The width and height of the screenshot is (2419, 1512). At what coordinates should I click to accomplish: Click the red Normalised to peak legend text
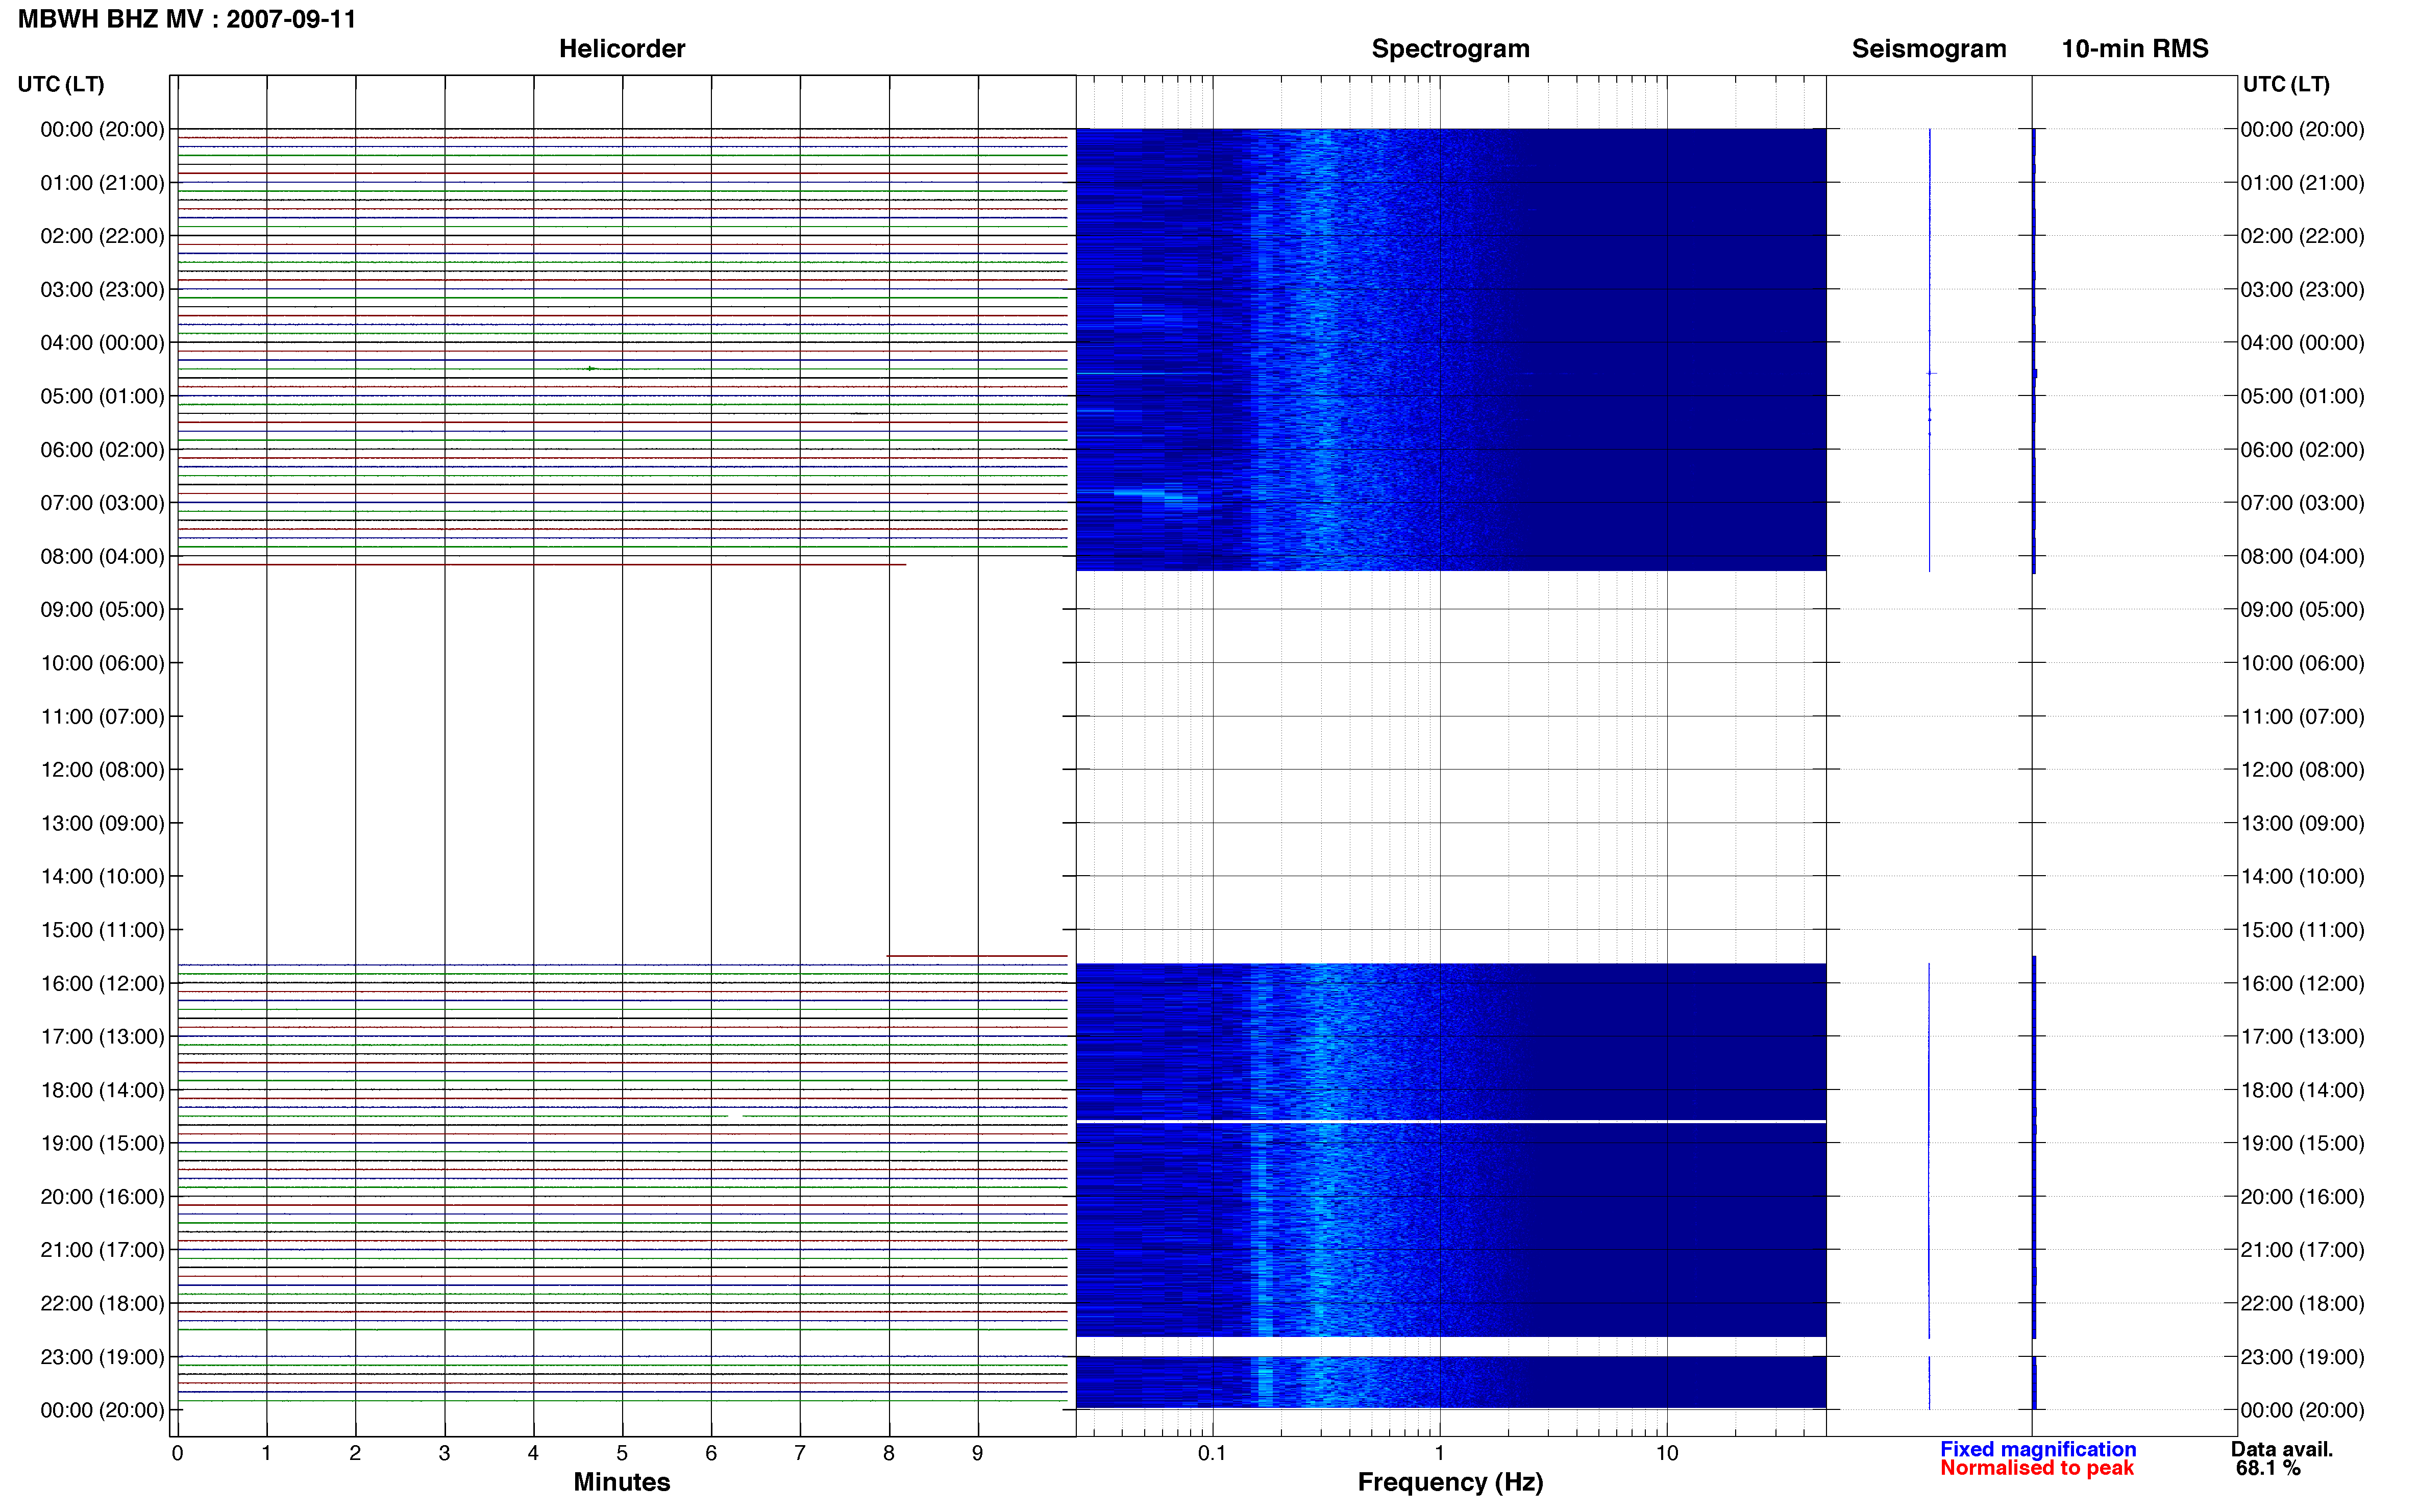pyautogui.click(x=2037, y=1468)
